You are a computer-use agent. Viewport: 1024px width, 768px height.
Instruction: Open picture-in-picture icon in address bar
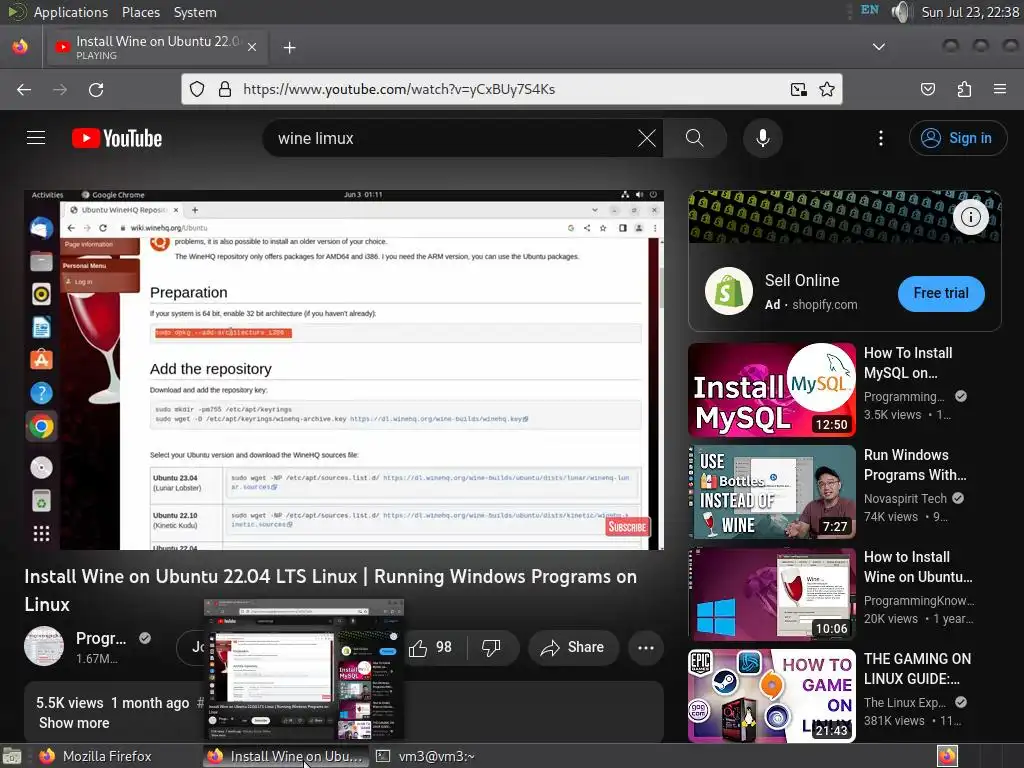(799, 89)
